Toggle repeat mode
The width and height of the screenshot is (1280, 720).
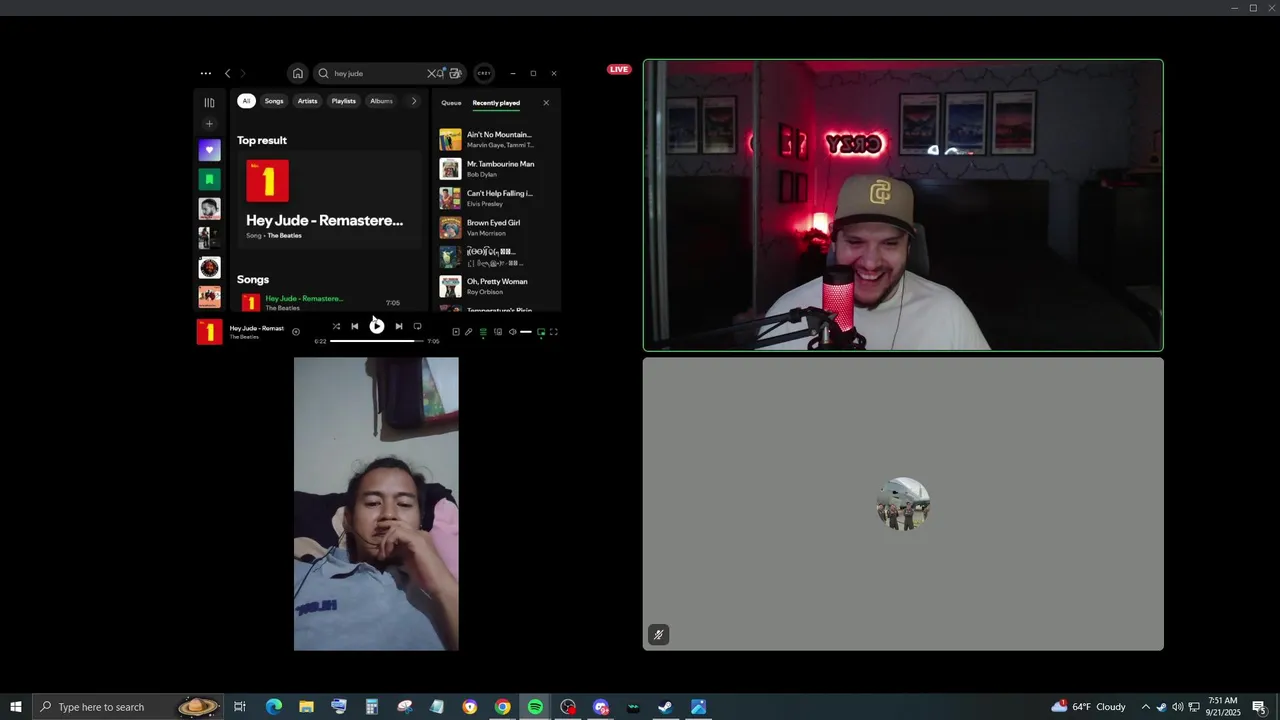[x=417, y=326]
